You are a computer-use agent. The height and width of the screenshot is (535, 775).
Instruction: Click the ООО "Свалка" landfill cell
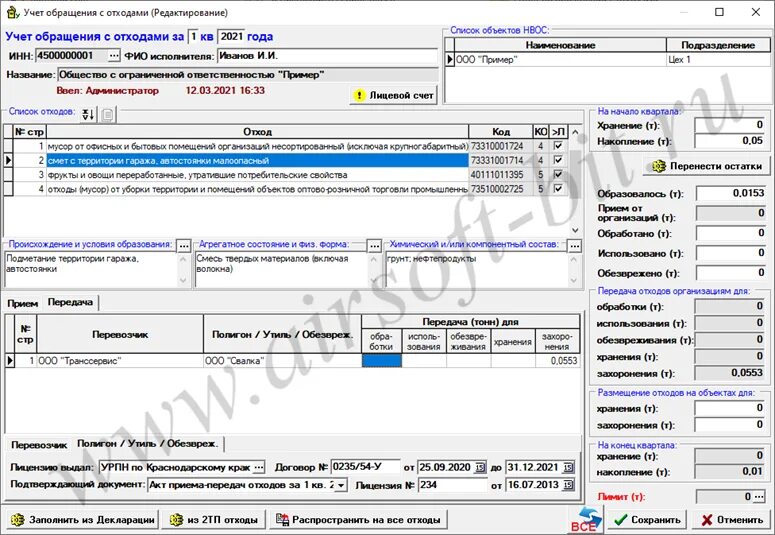(282, 361)
